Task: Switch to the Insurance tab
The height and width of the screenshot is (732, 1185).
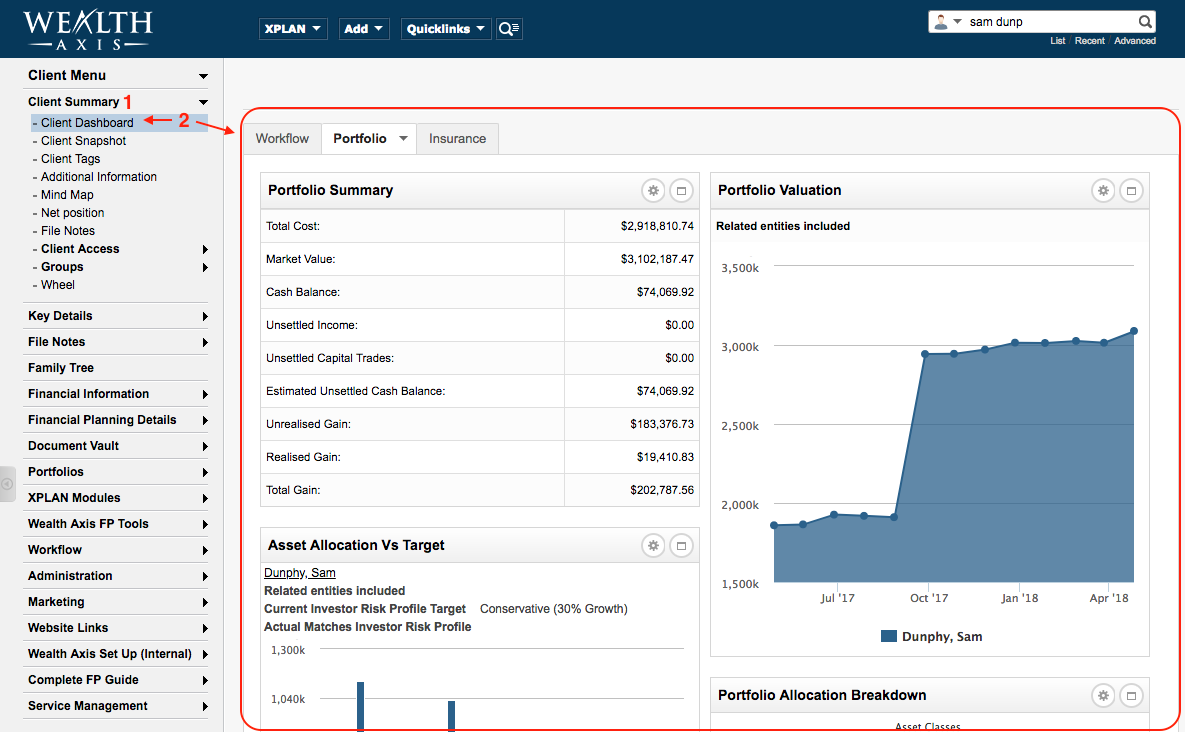Action: pyautogui.click(x=457, y=139)
